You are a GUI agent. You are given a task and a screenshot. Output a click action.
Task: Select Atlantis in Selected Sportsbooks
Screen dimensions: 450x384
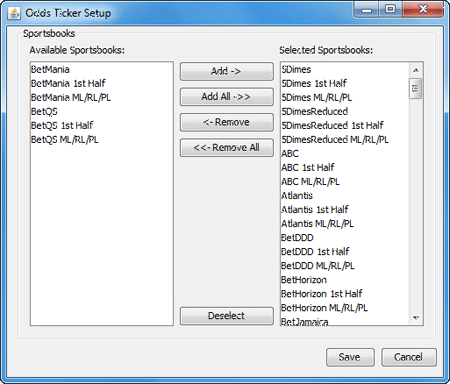pos(345,195)
